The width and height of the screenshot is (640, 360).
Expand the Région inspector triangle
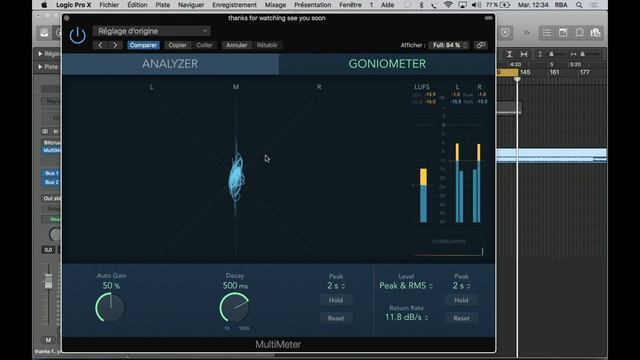point(40,54)
